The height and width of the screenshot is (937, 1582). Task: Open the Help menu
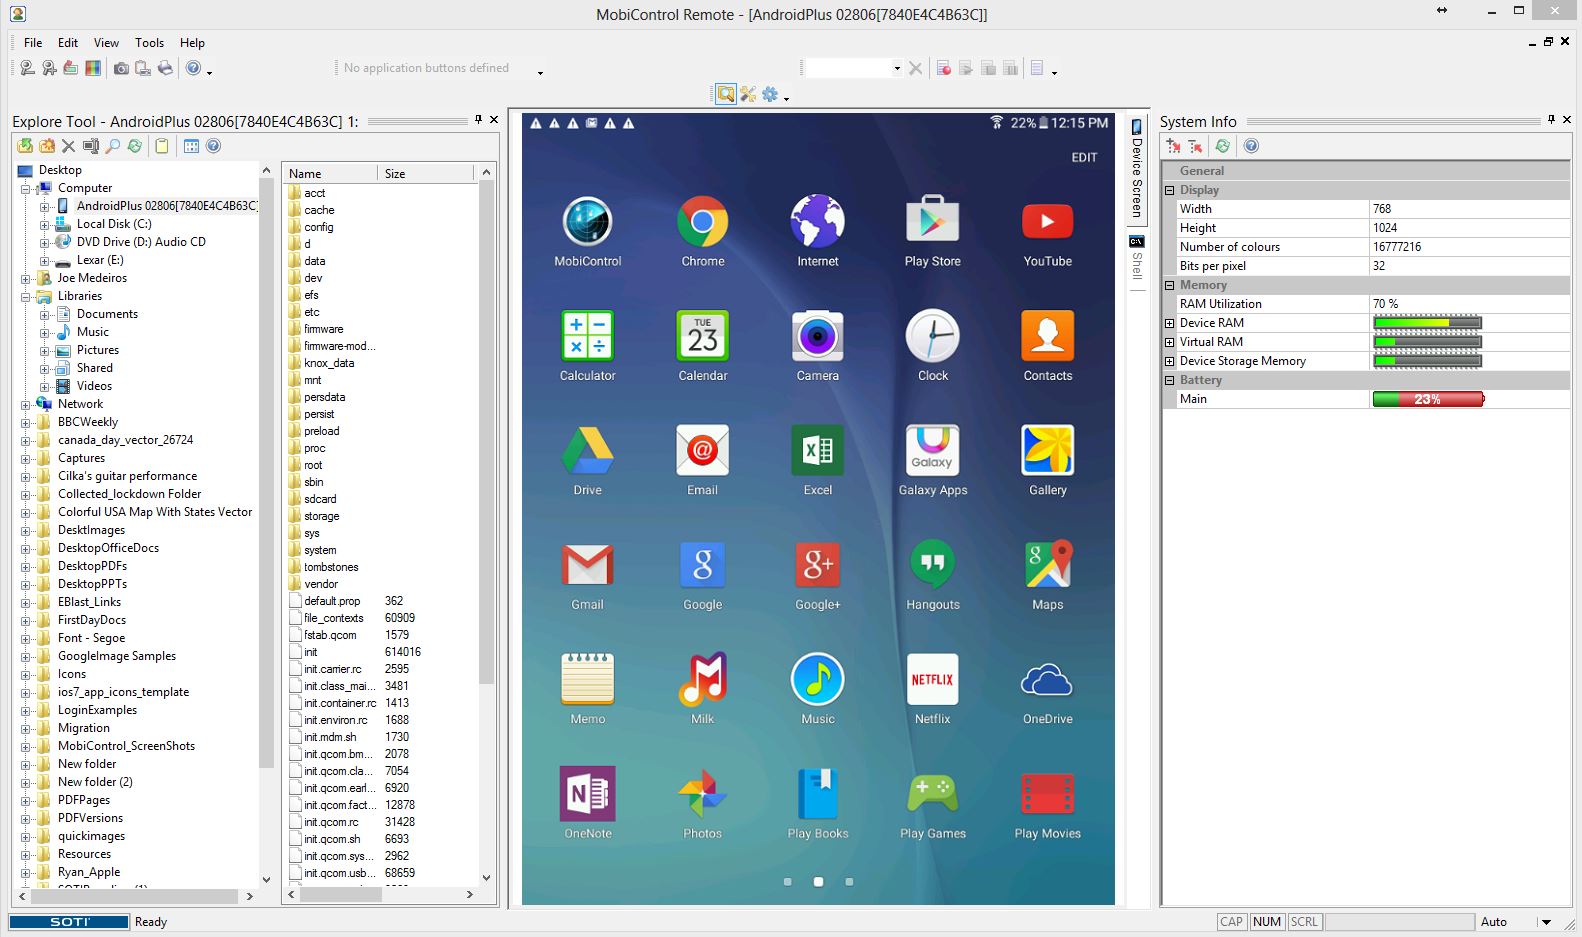tap(192, 43)
